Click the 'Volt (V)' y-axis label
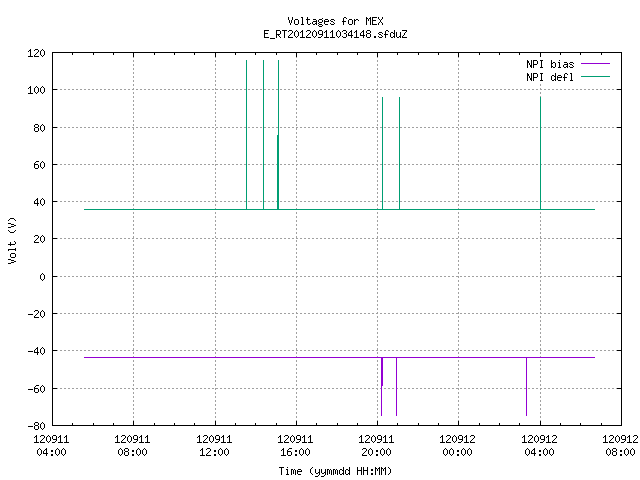Screen dimensions: 640x480 pyautogui.click(x=12, y=240)
